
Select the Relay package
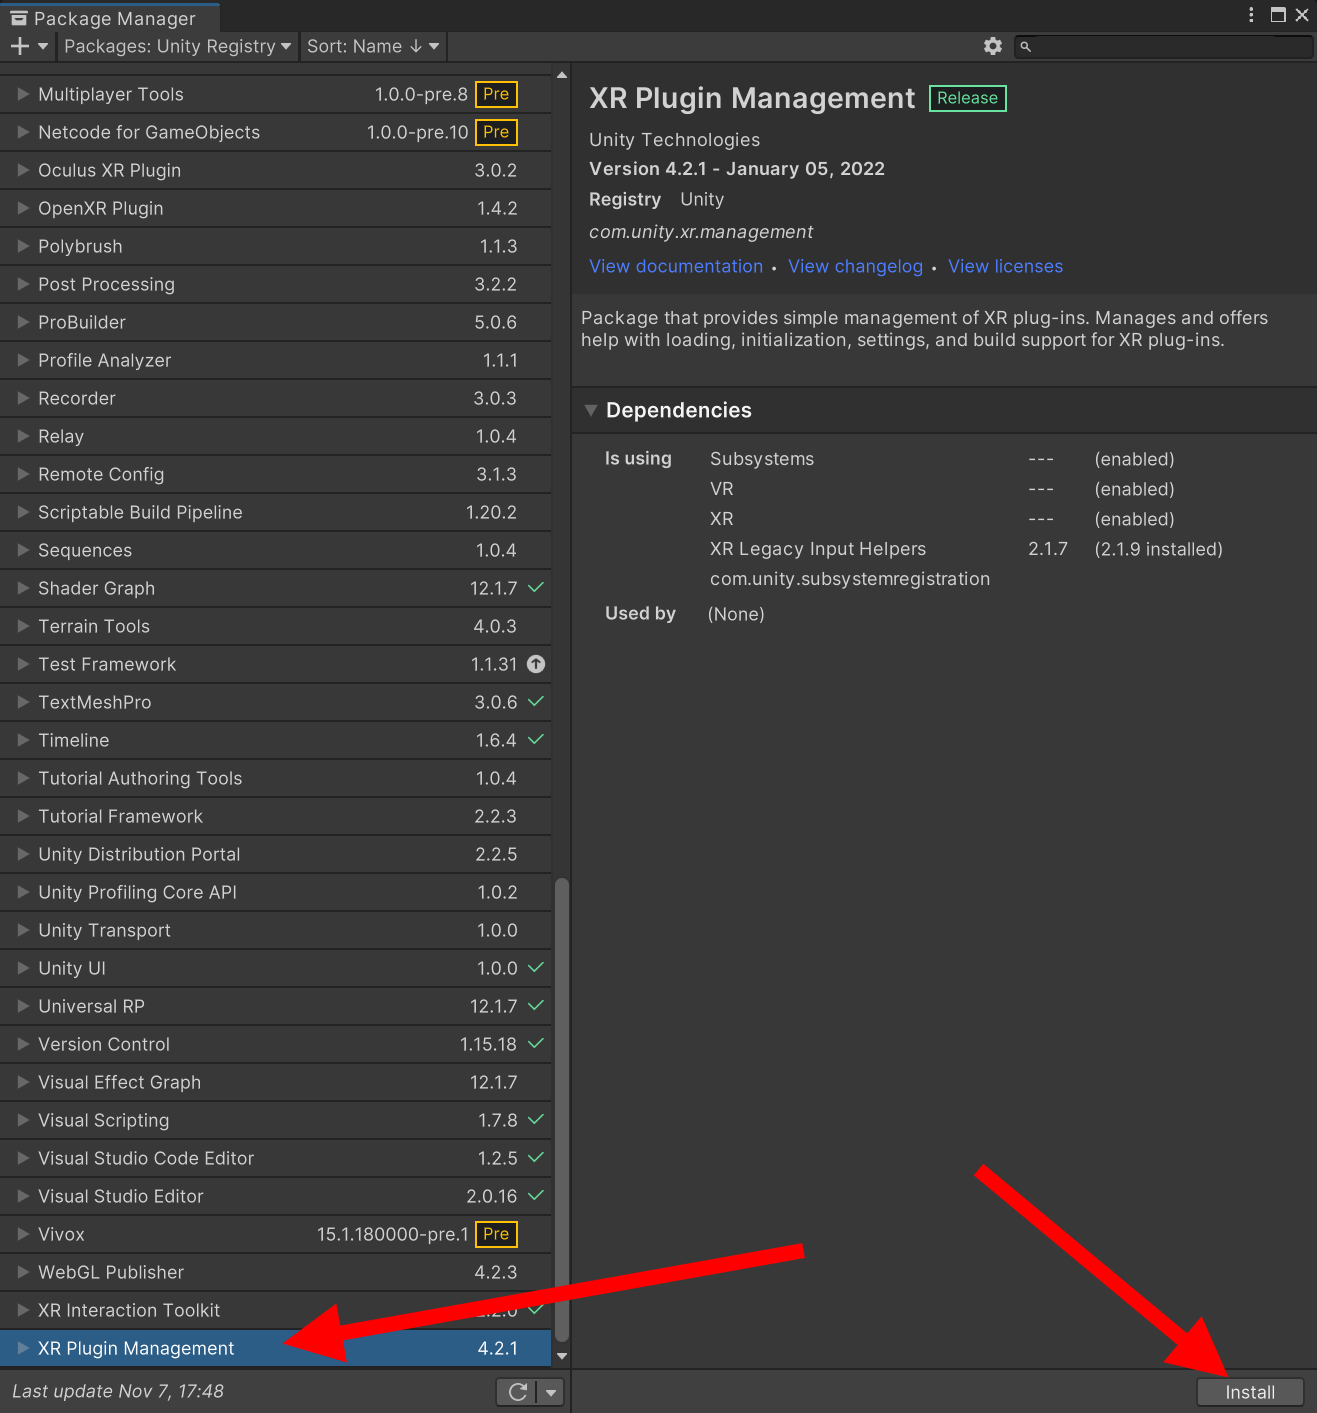pyautogui.click(x=275, y=436)
